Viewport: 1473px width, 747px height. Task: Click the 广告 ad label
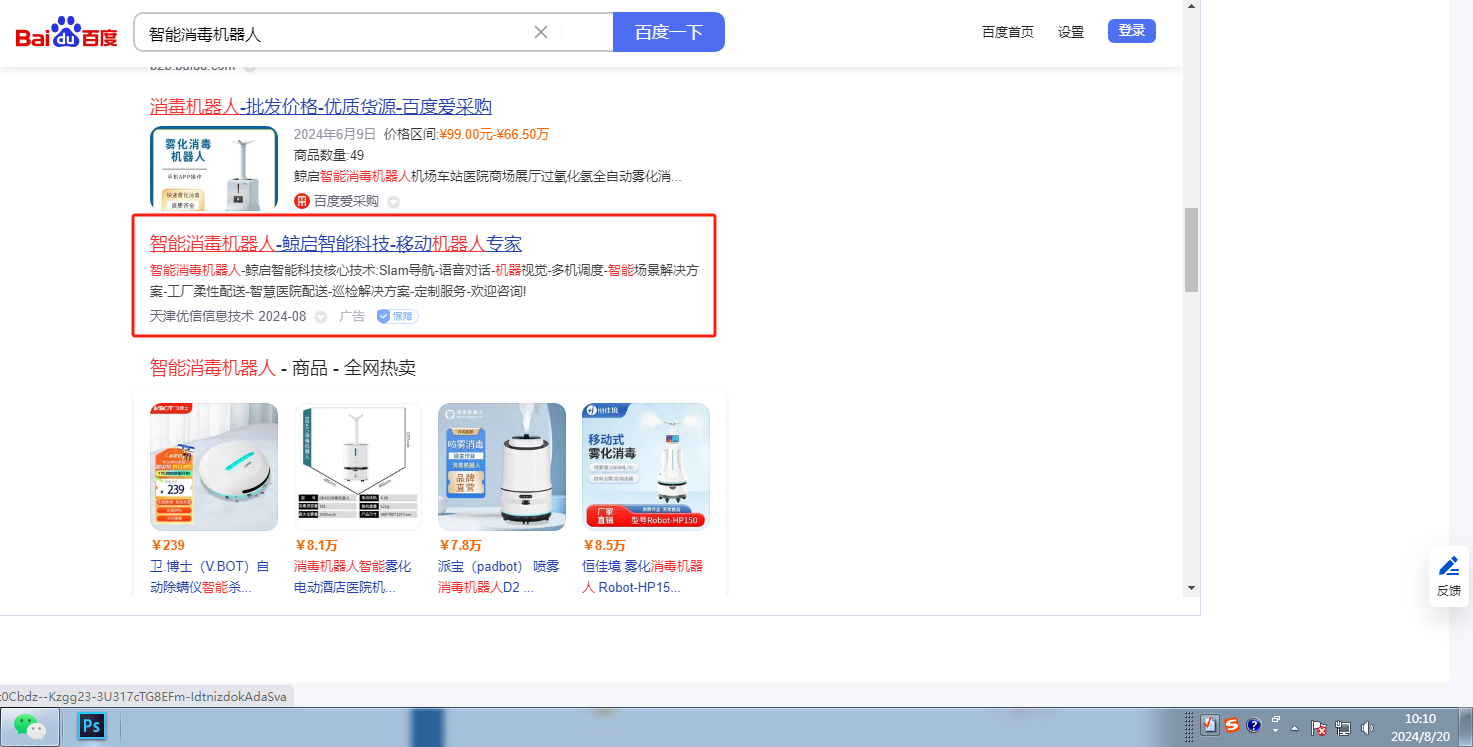(x=352, y=316)
